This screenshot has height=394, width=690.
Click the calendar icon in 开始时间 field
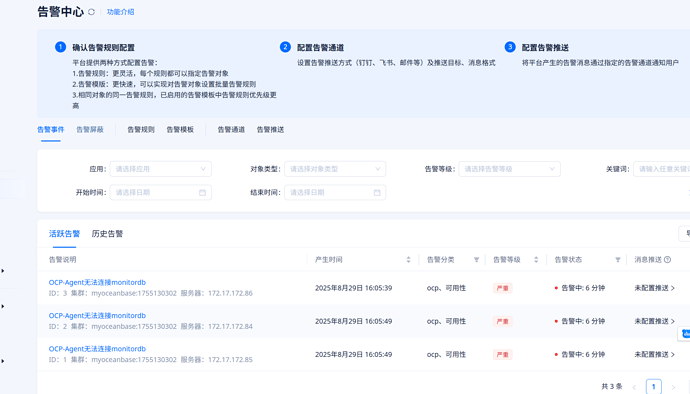tap(202, 192)
